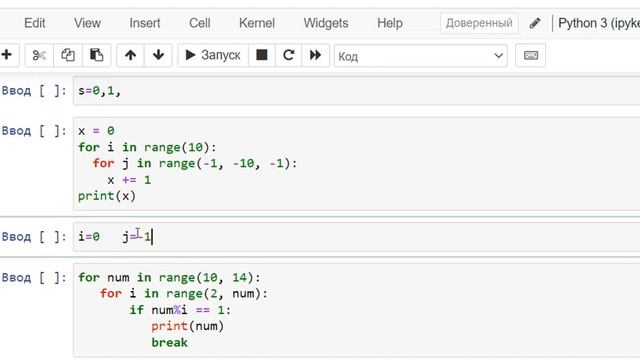640x360 pixels.
Task: Click the line if num%i == 1:
Action: [180, 310]
